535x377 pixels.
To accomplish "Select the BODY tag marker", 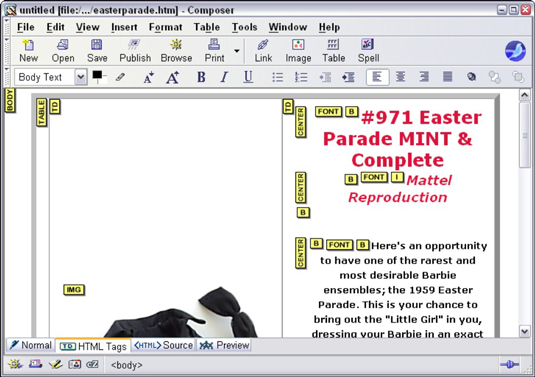I will 10,100.
